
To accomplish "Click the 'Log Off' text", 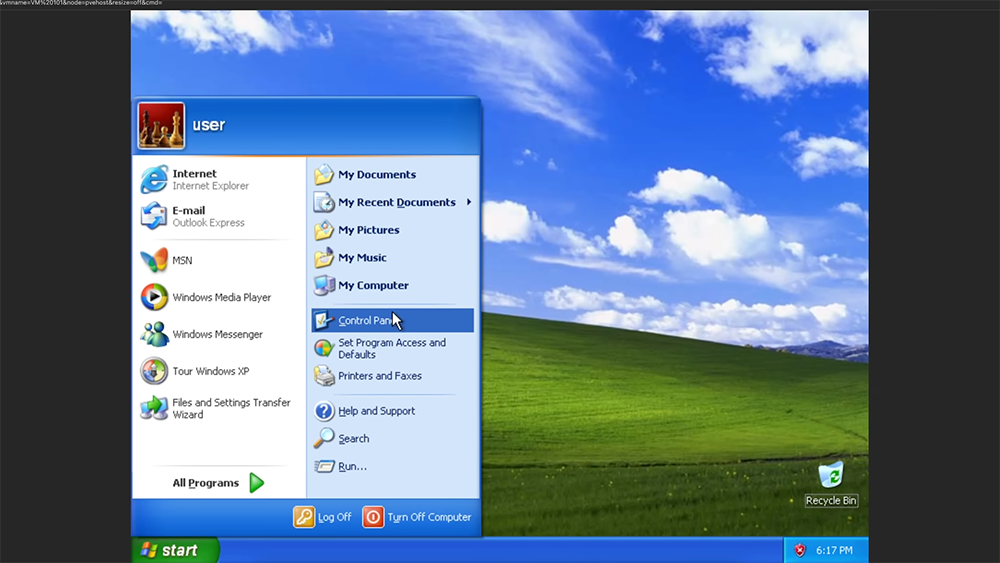I will click(335, 517).
